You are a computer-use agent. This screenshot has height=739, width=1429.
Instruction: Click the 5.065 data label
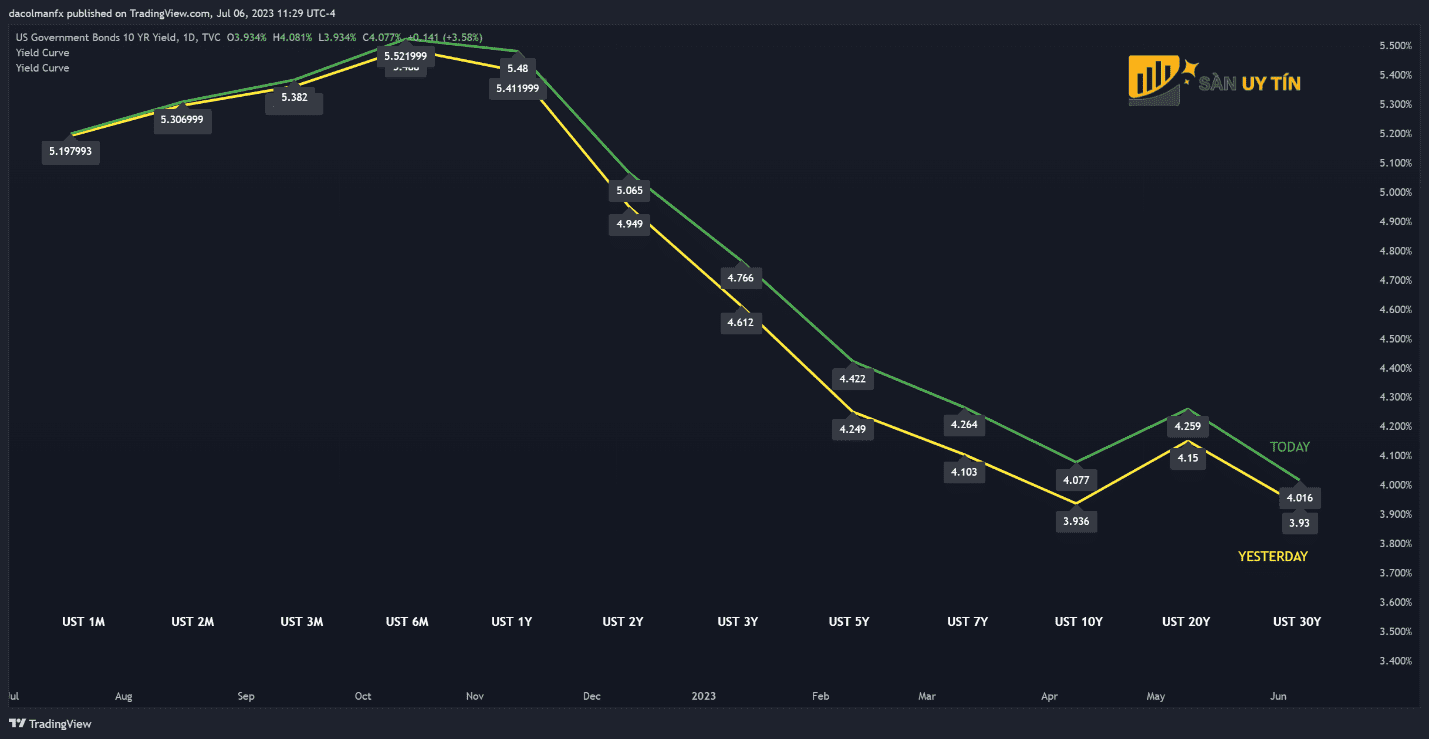coord(631,190)
